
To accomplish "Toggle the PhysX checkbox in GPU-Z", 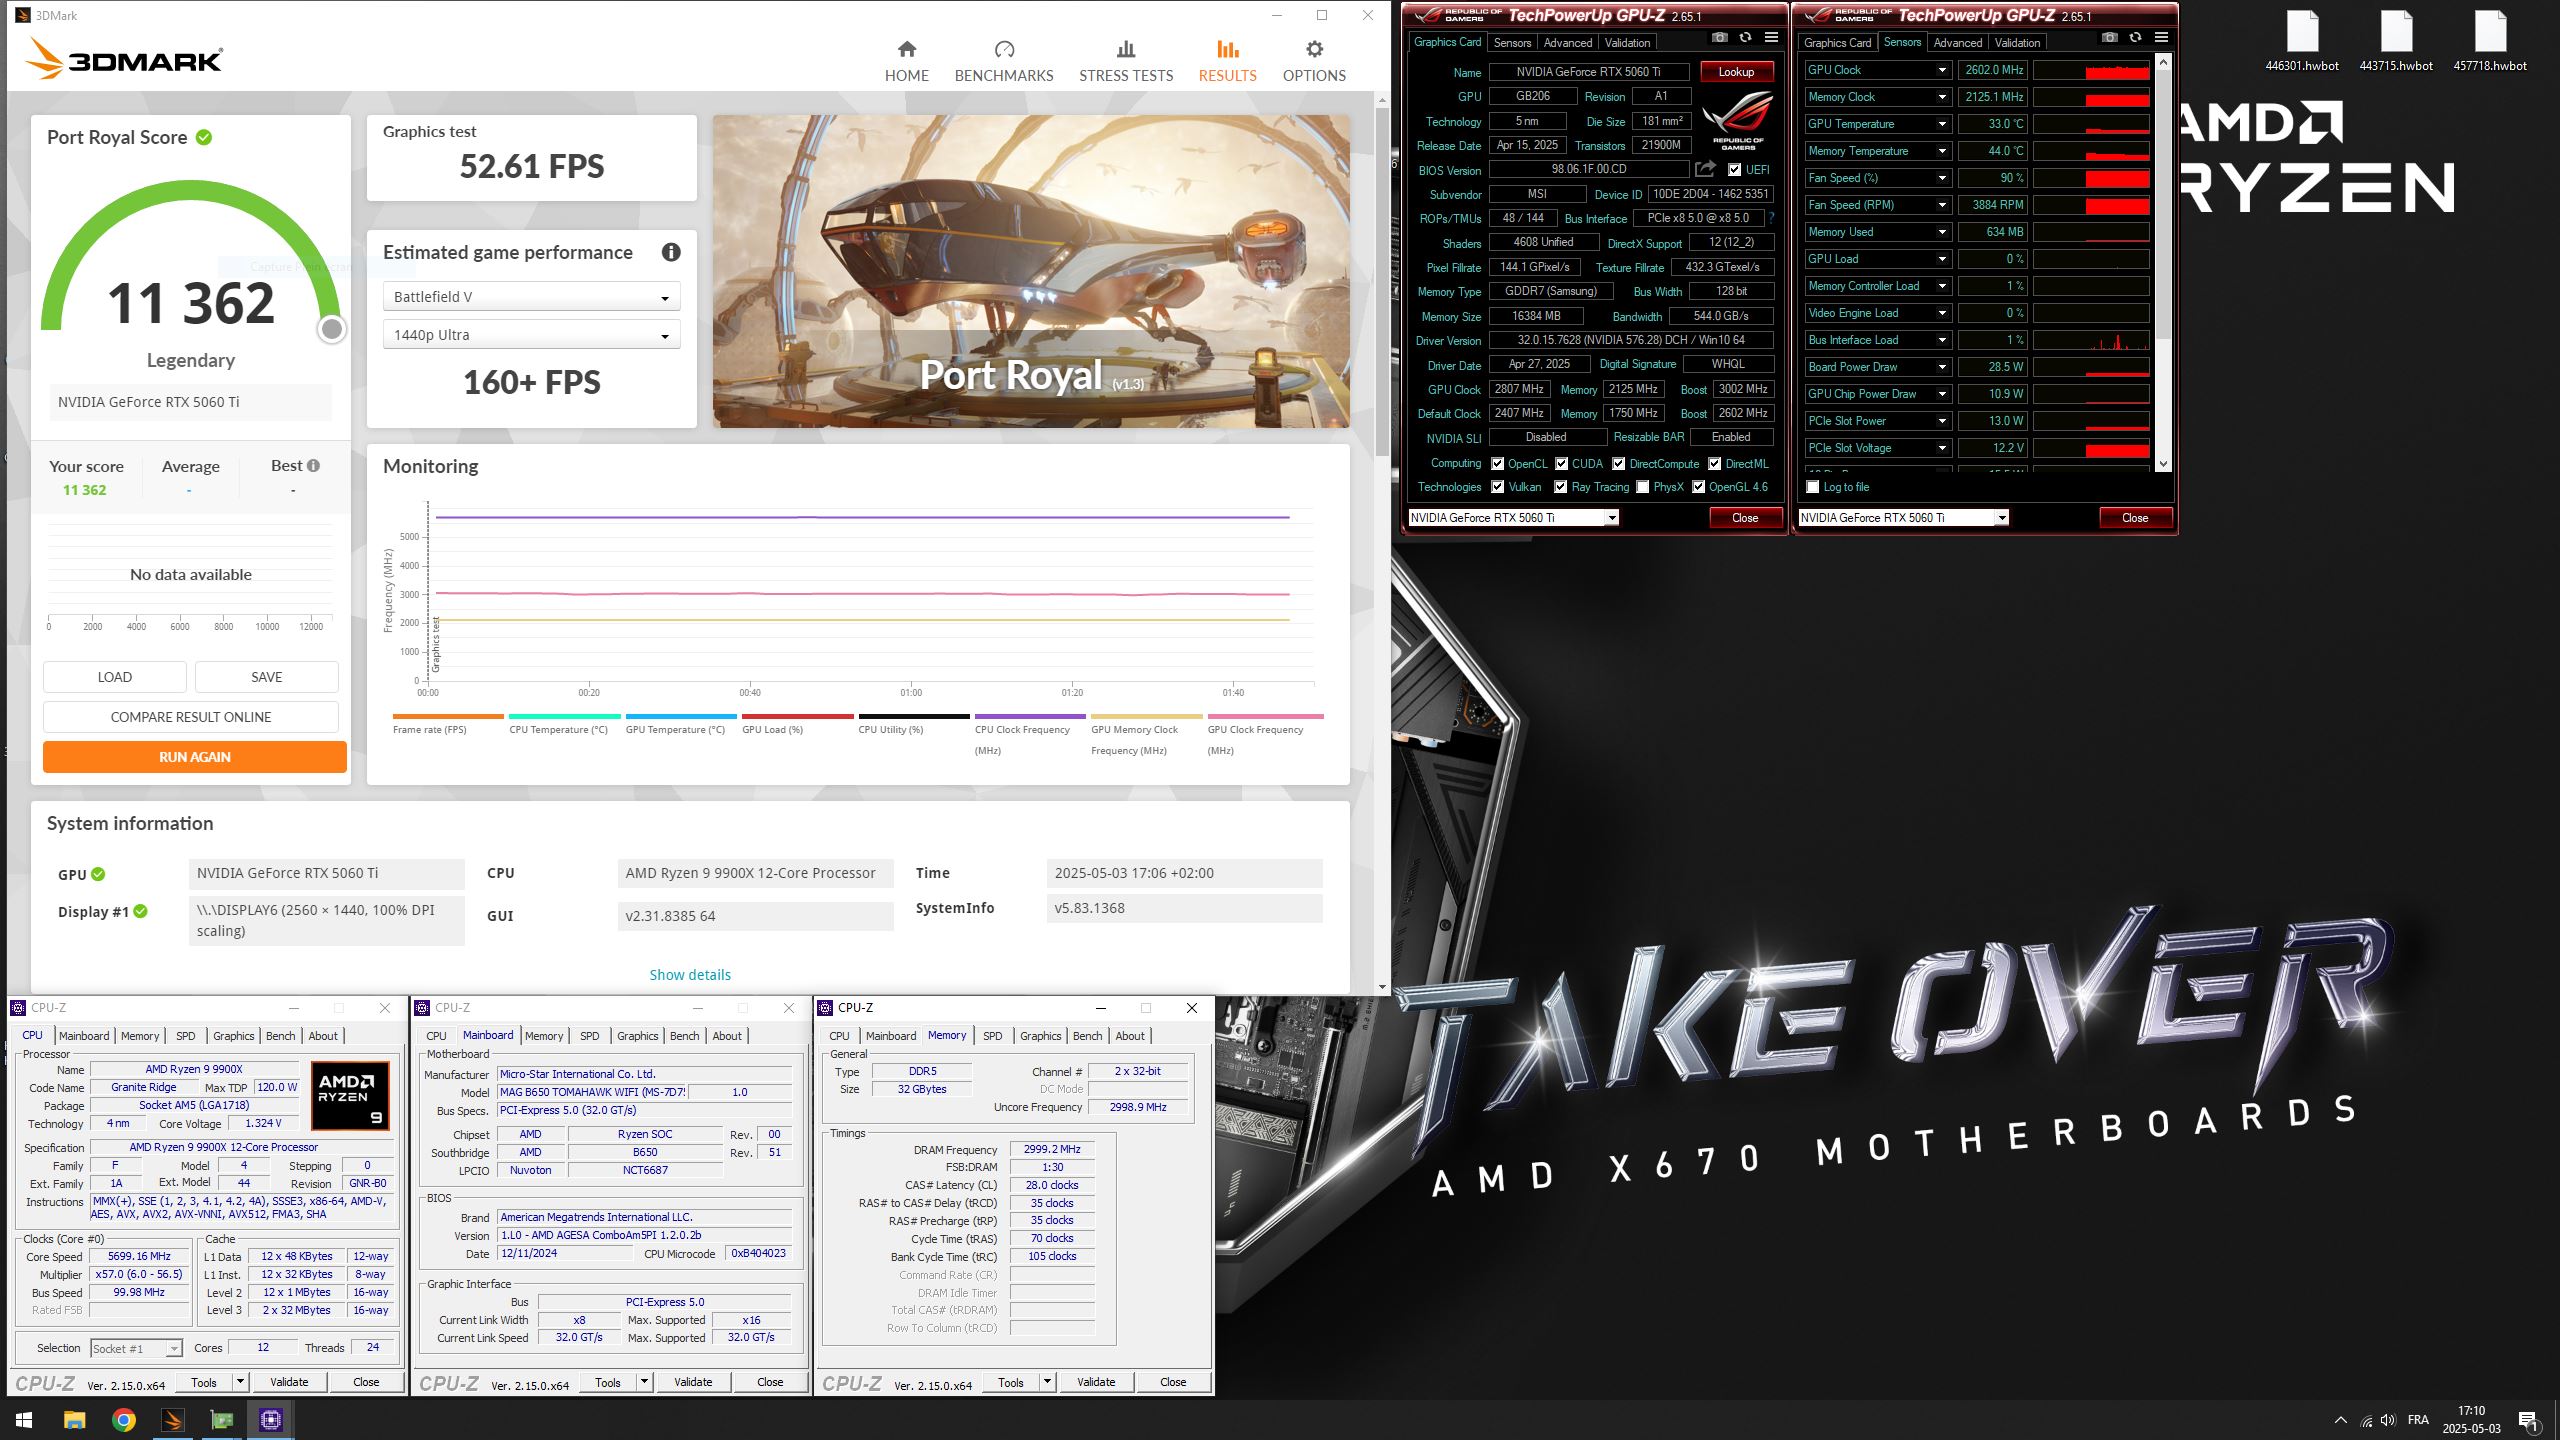I will point(1642,487).
